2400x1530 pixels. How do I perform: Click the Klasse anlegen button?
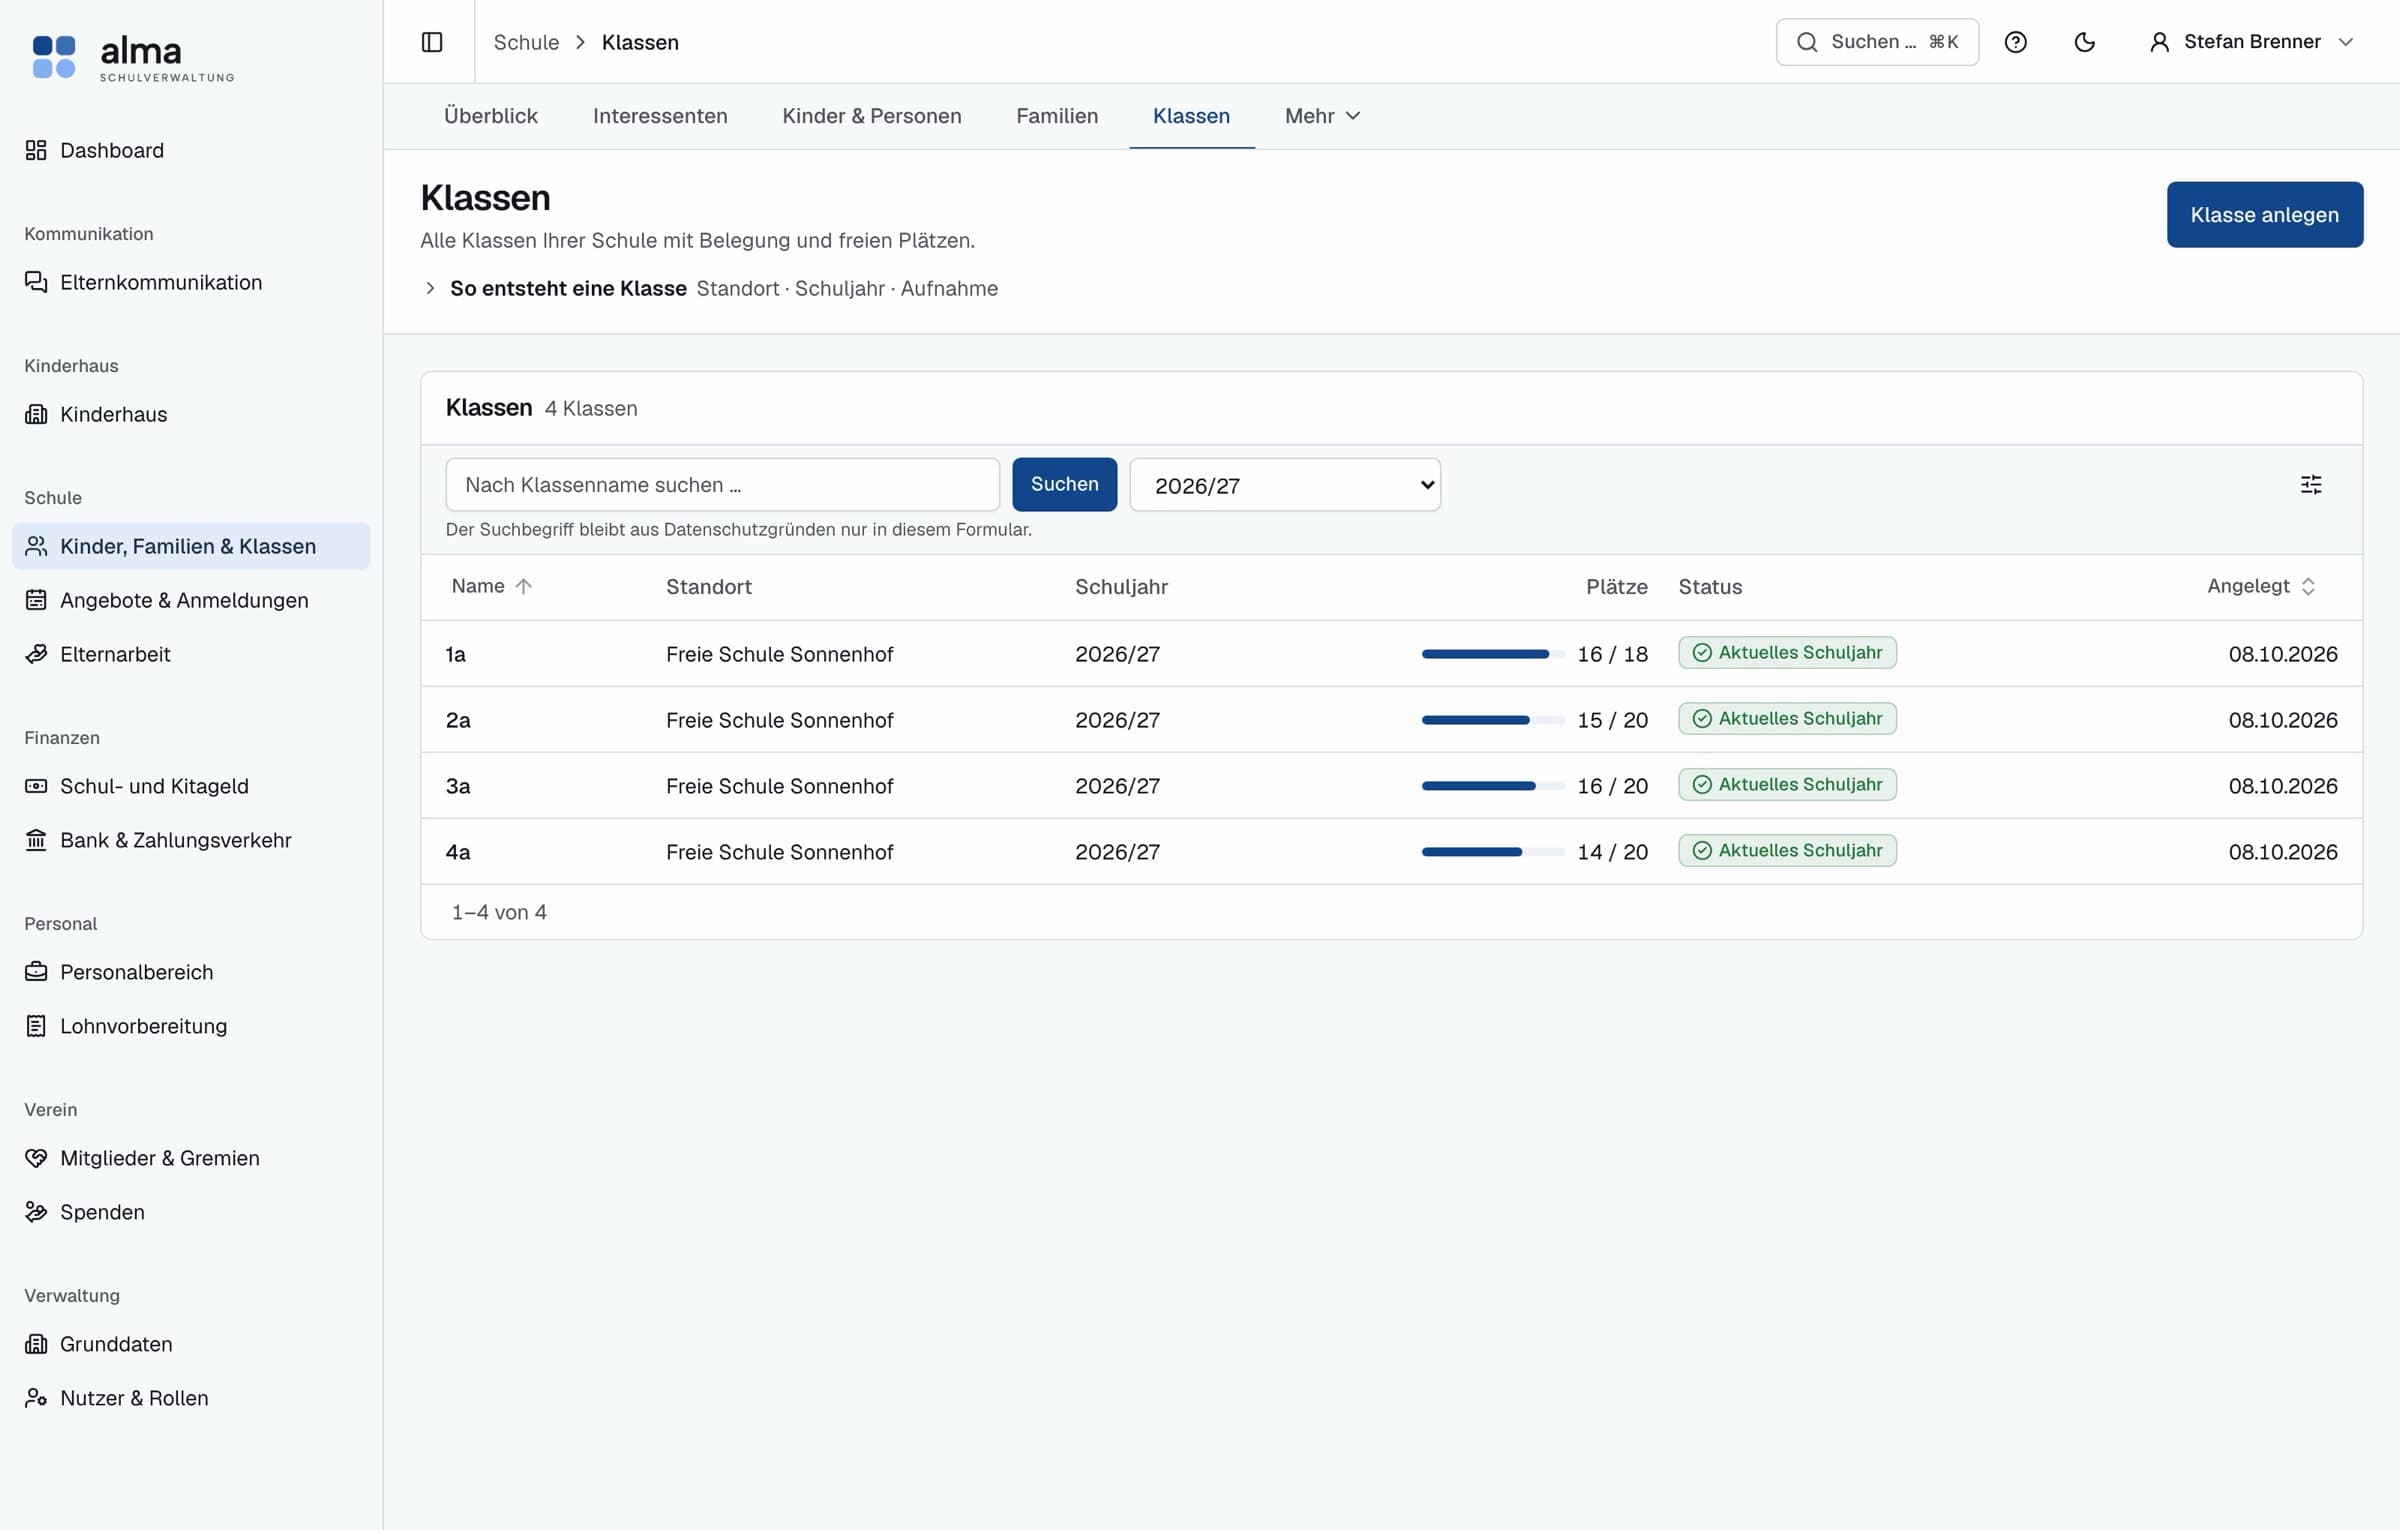tap(2265, 214)
